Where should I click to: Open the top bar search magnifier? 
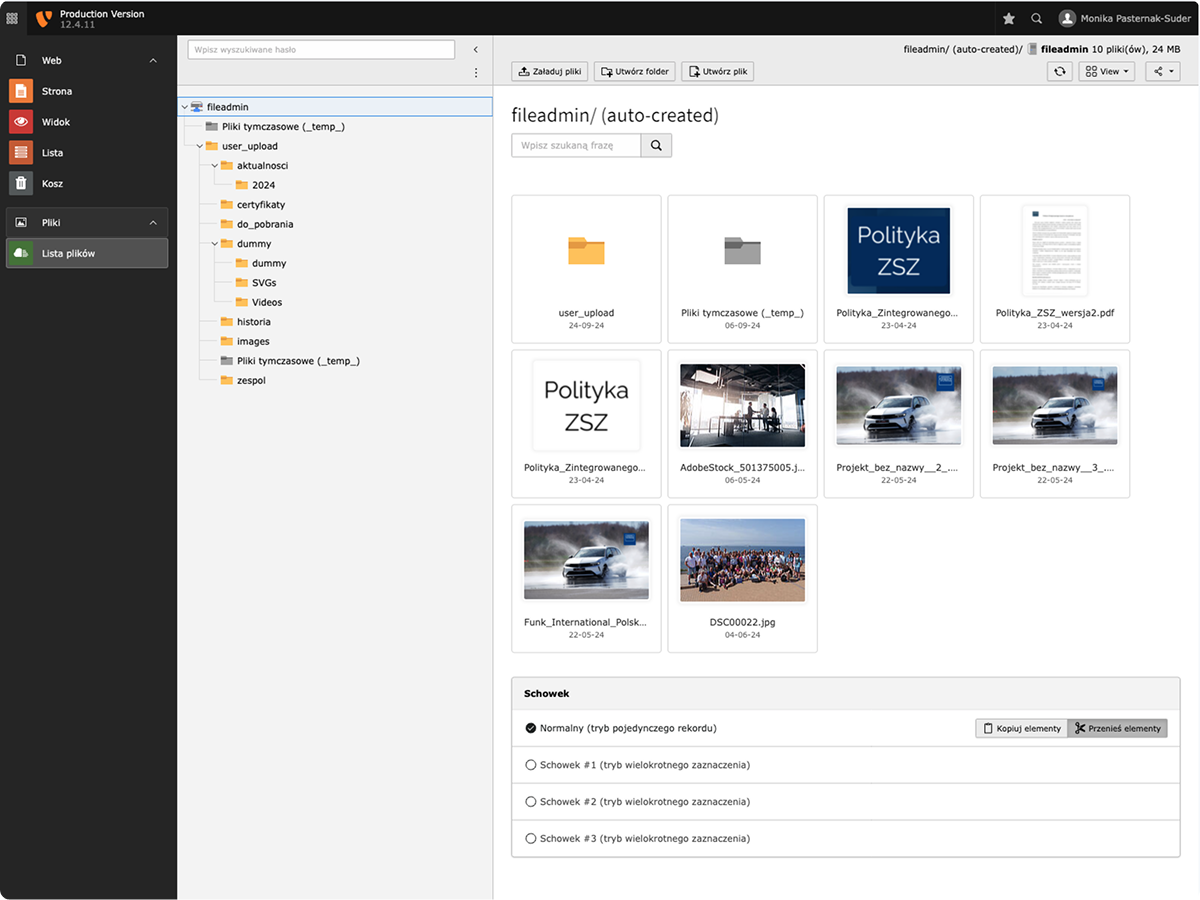tap(1037, 18)
